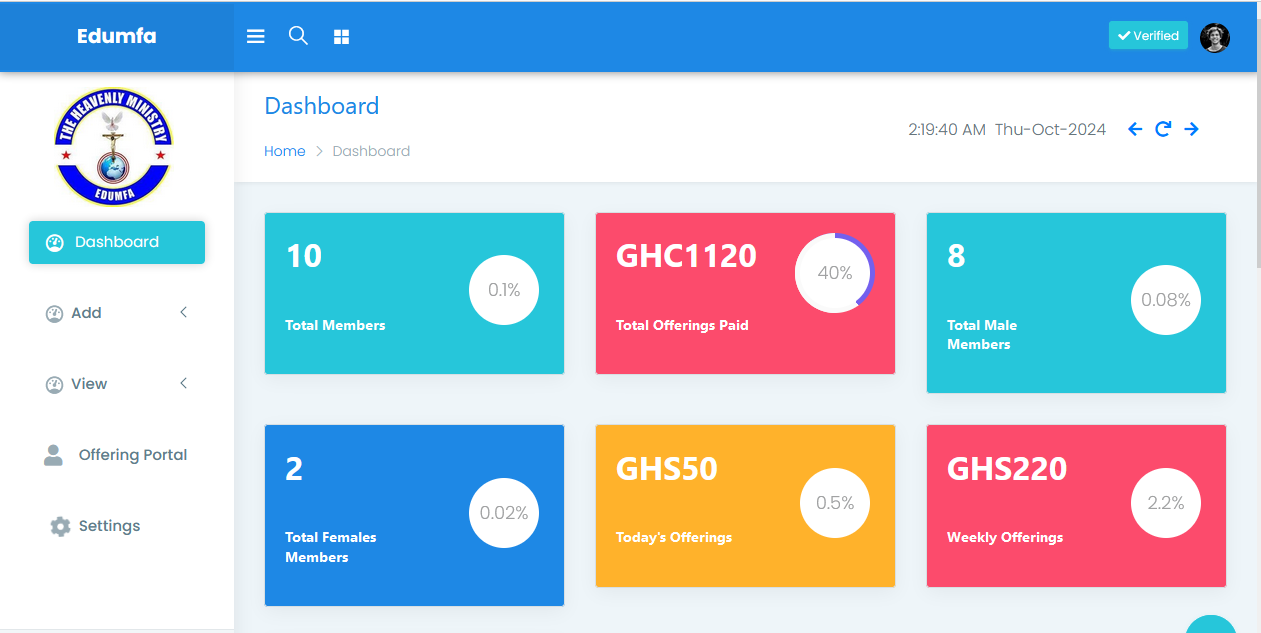Click the Thu-Oct-2024 date text

1050,129
